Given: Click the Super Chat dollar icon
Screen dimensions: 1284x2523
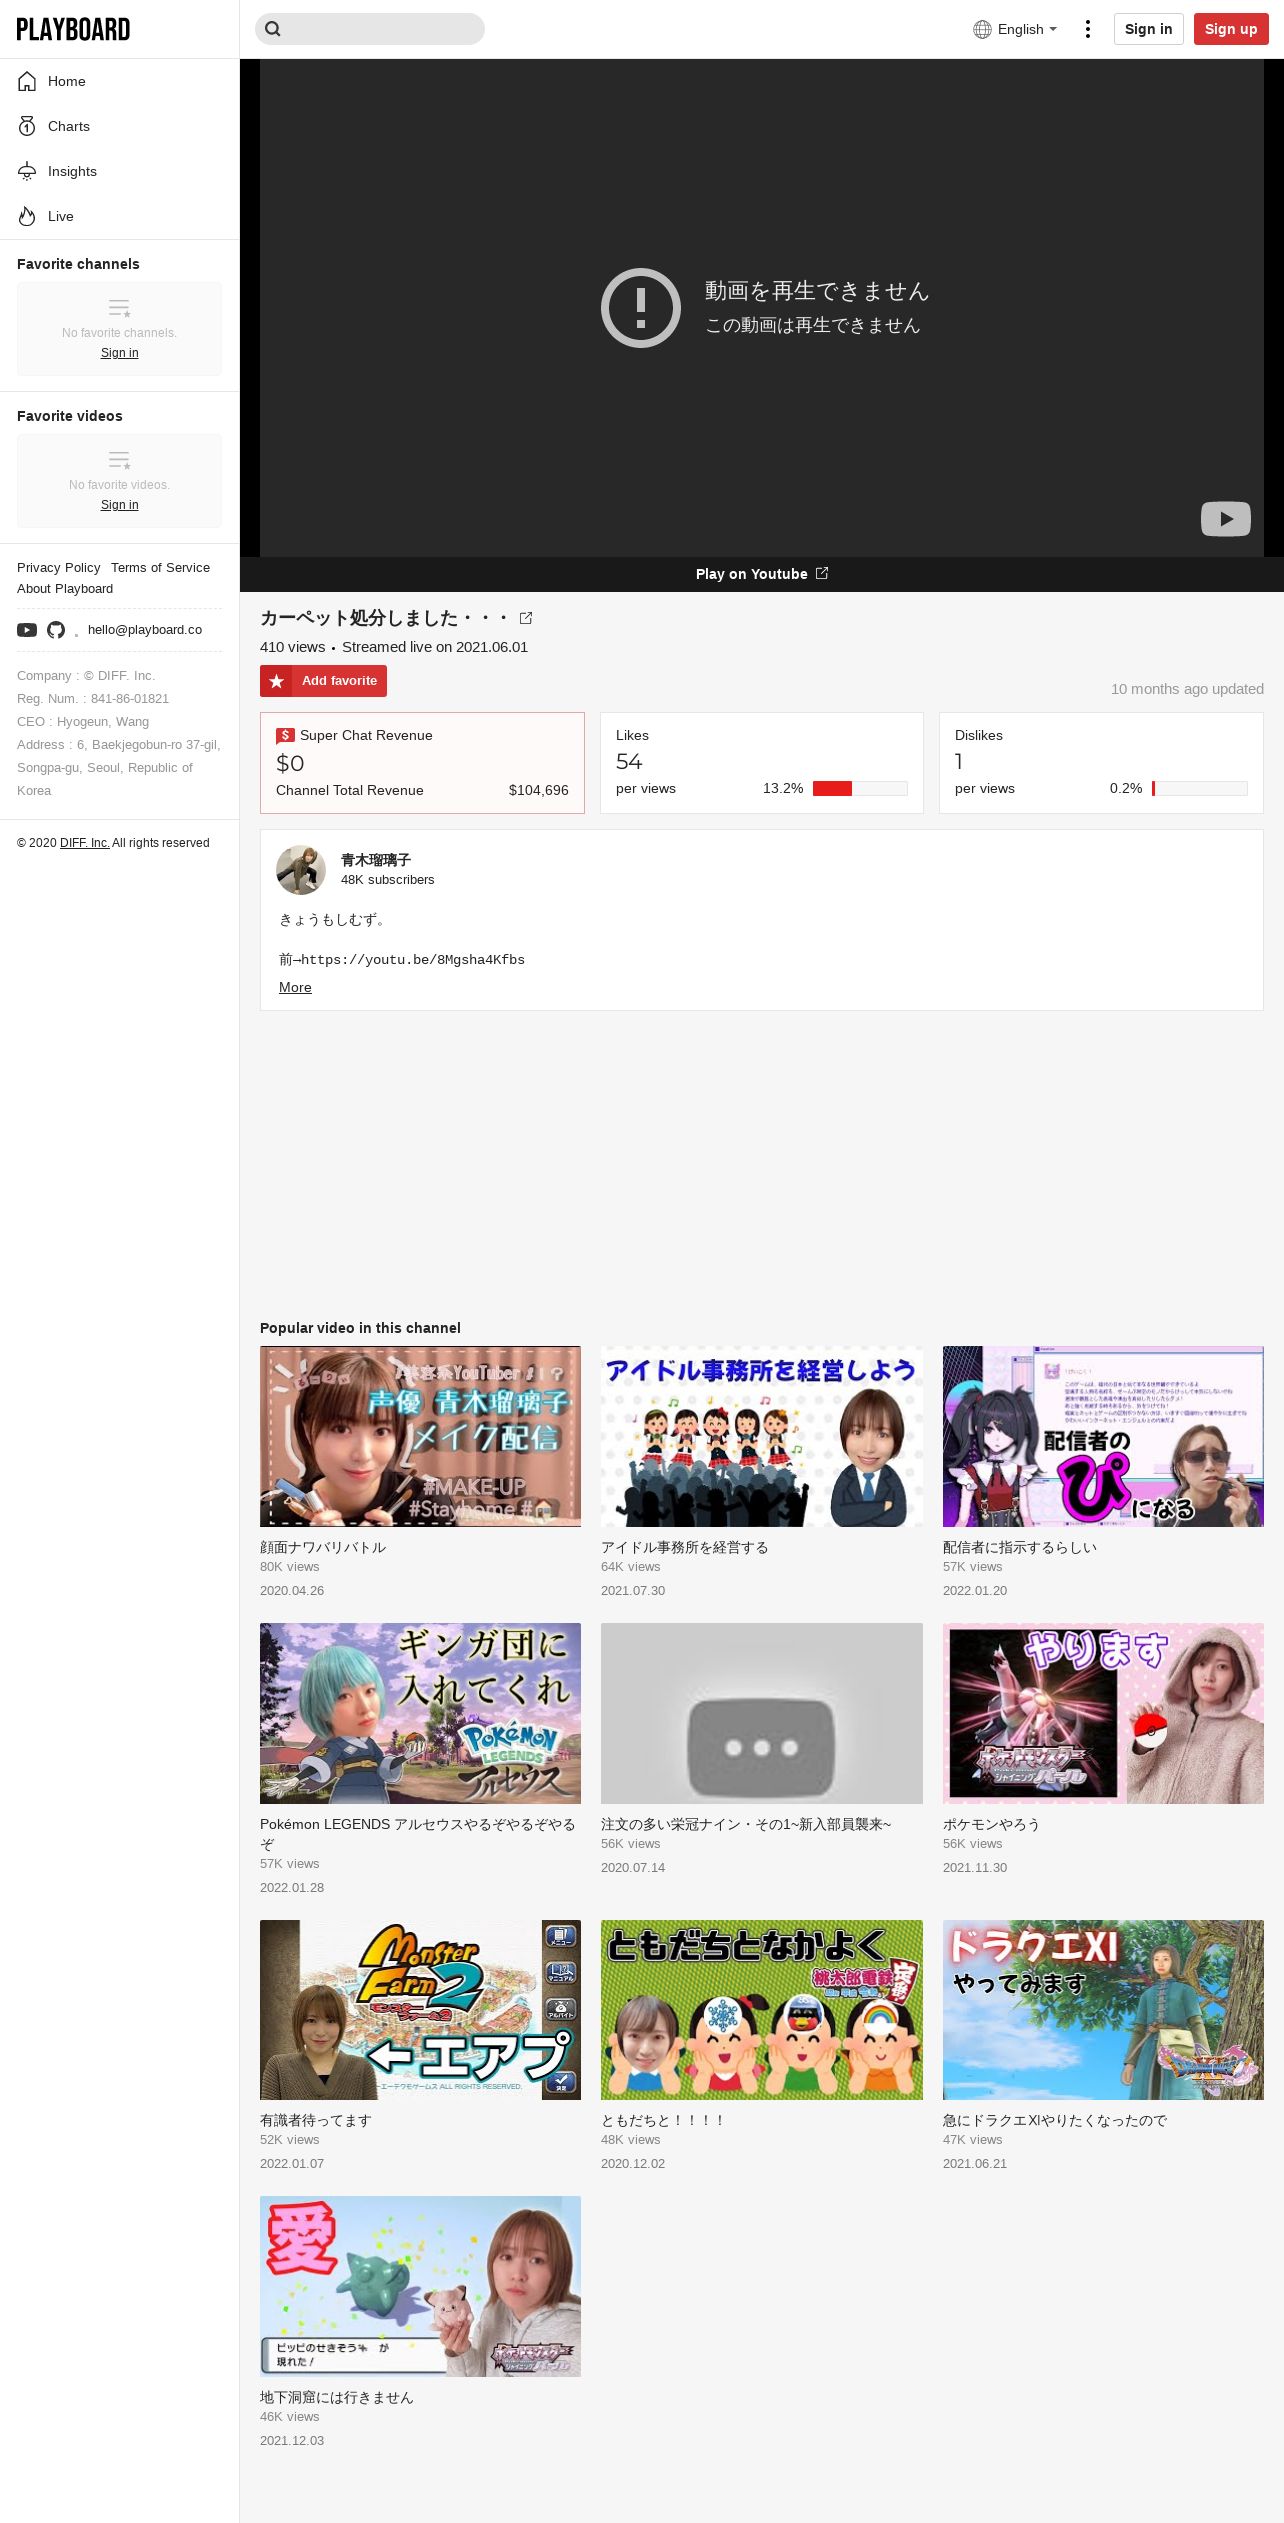Looking at the screenshot, I should tap(285, 735).
